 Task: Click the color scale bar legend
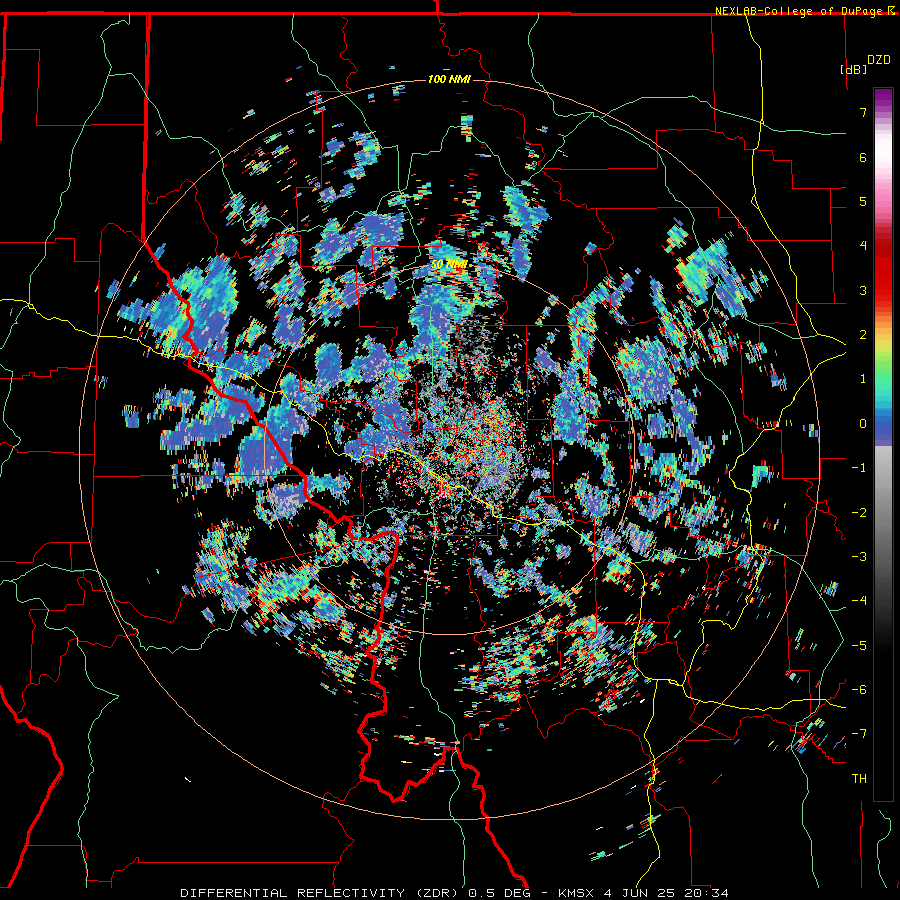point(883,444)
